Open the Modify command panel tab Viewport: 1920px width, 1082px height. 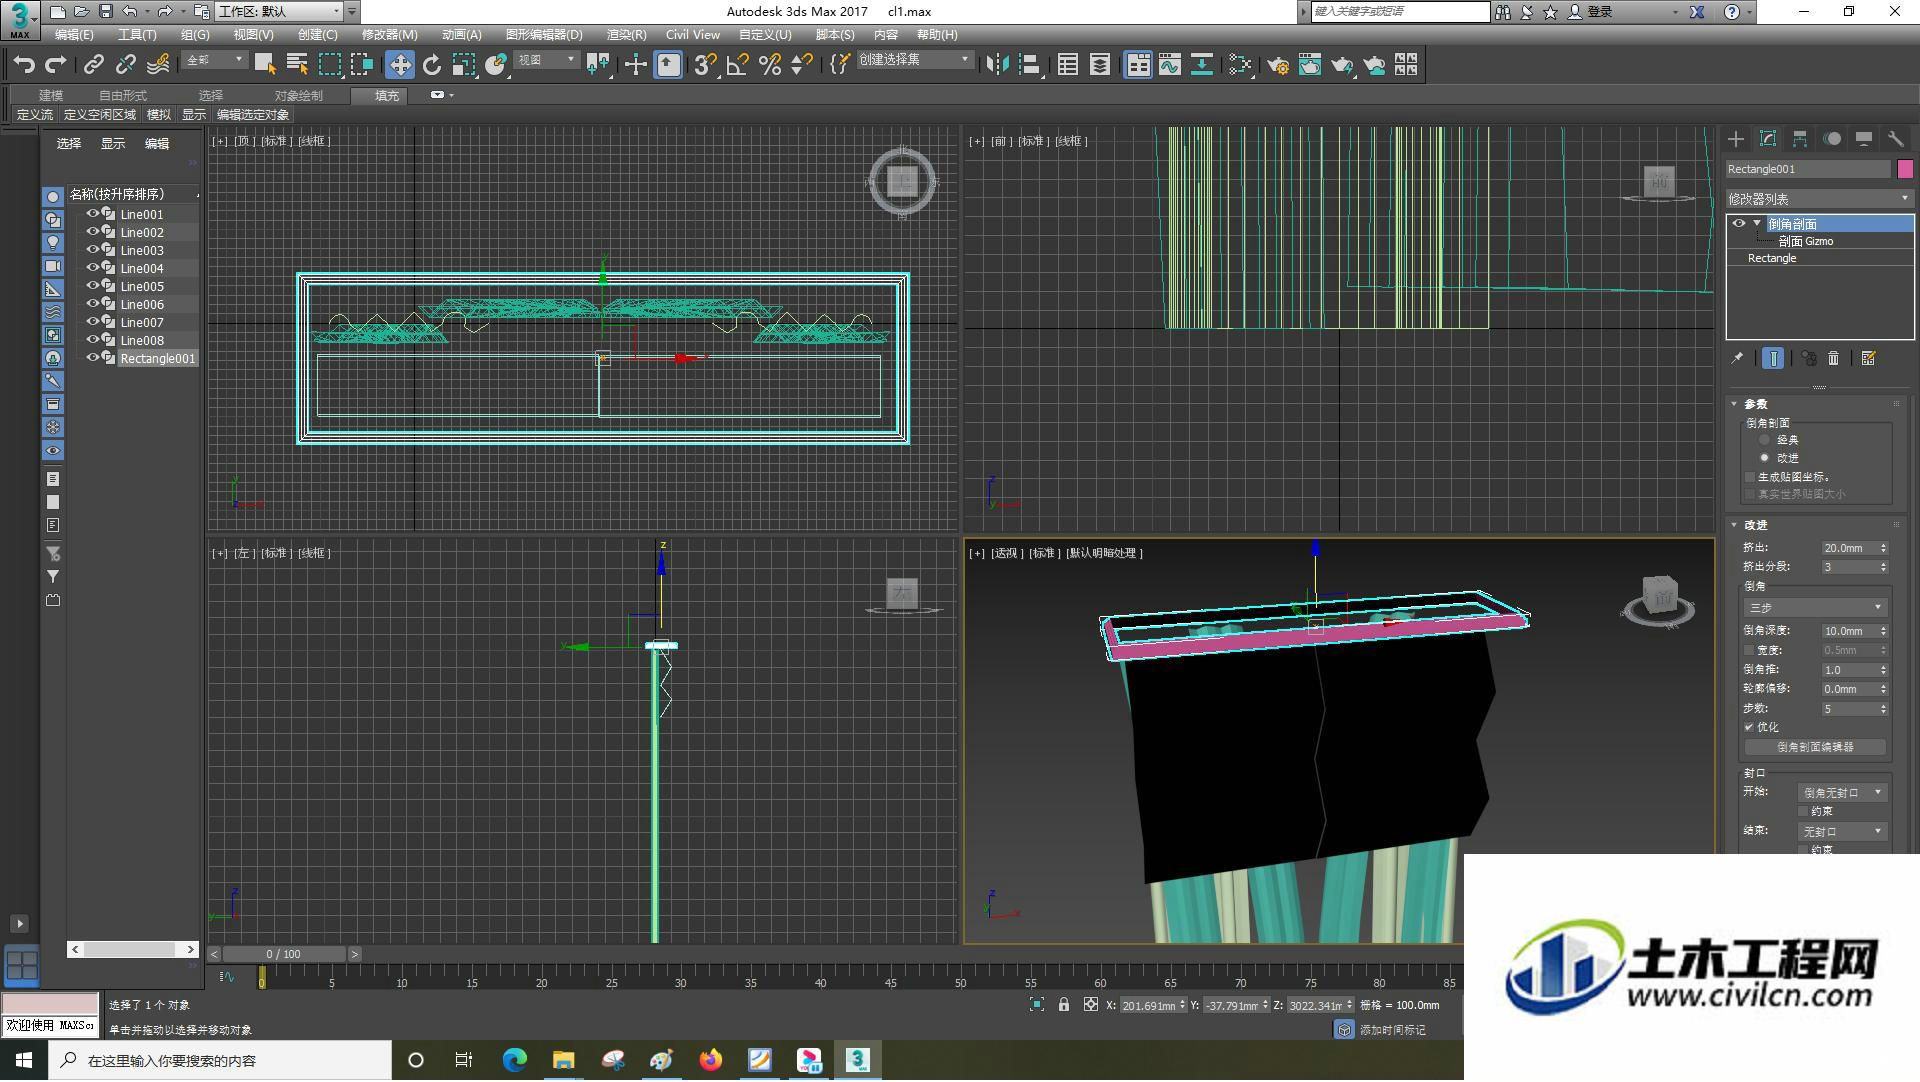(1768, 139)
